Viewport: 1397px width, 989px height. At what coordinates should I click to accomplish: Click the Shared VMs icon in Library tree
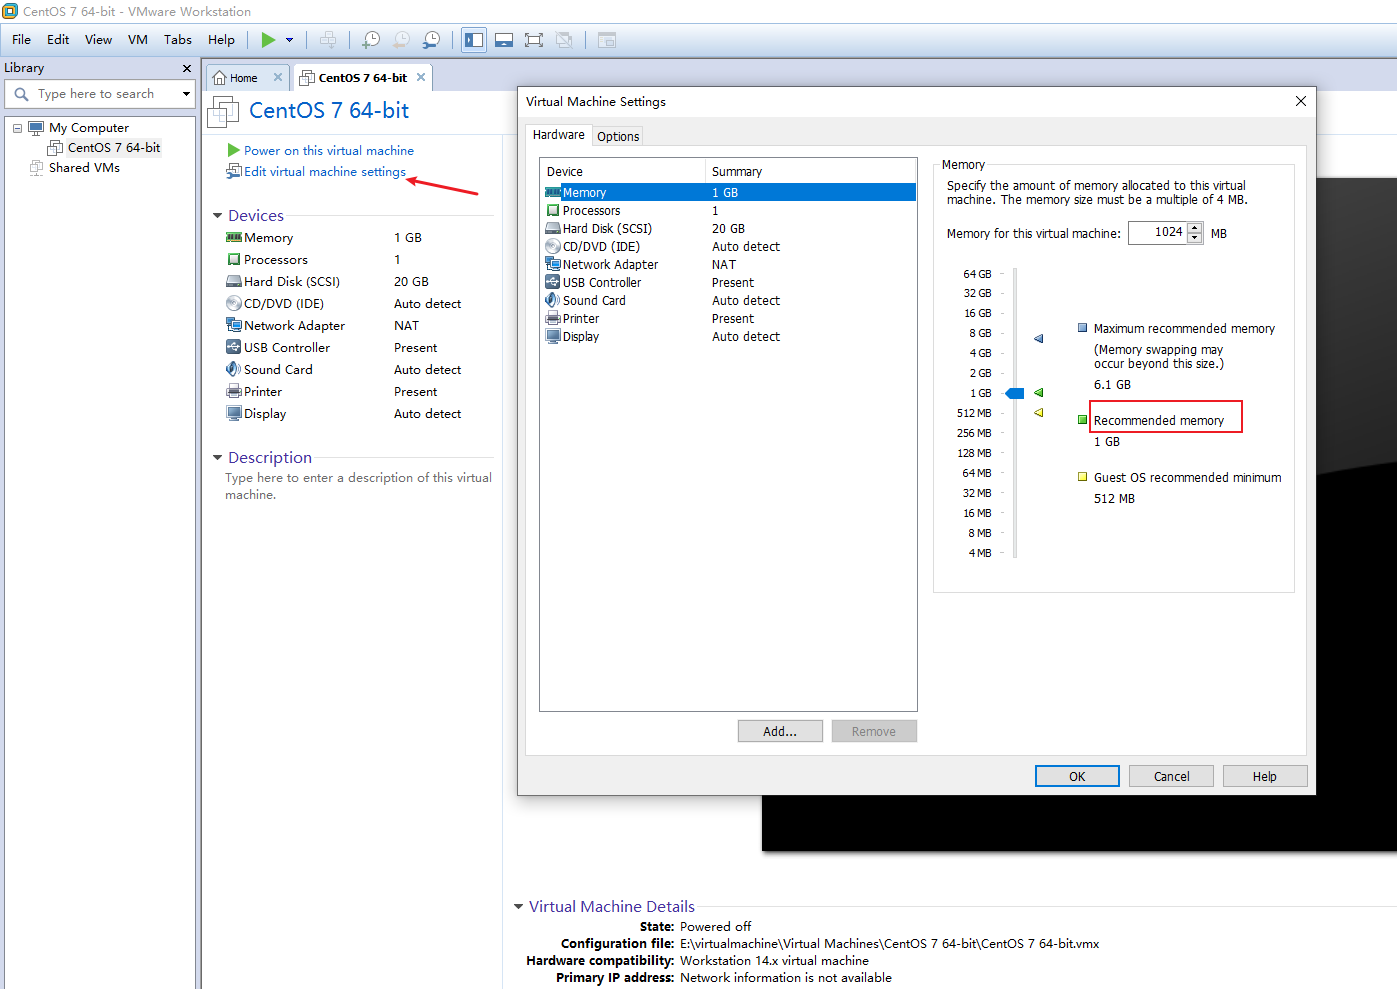click(36, 168)
